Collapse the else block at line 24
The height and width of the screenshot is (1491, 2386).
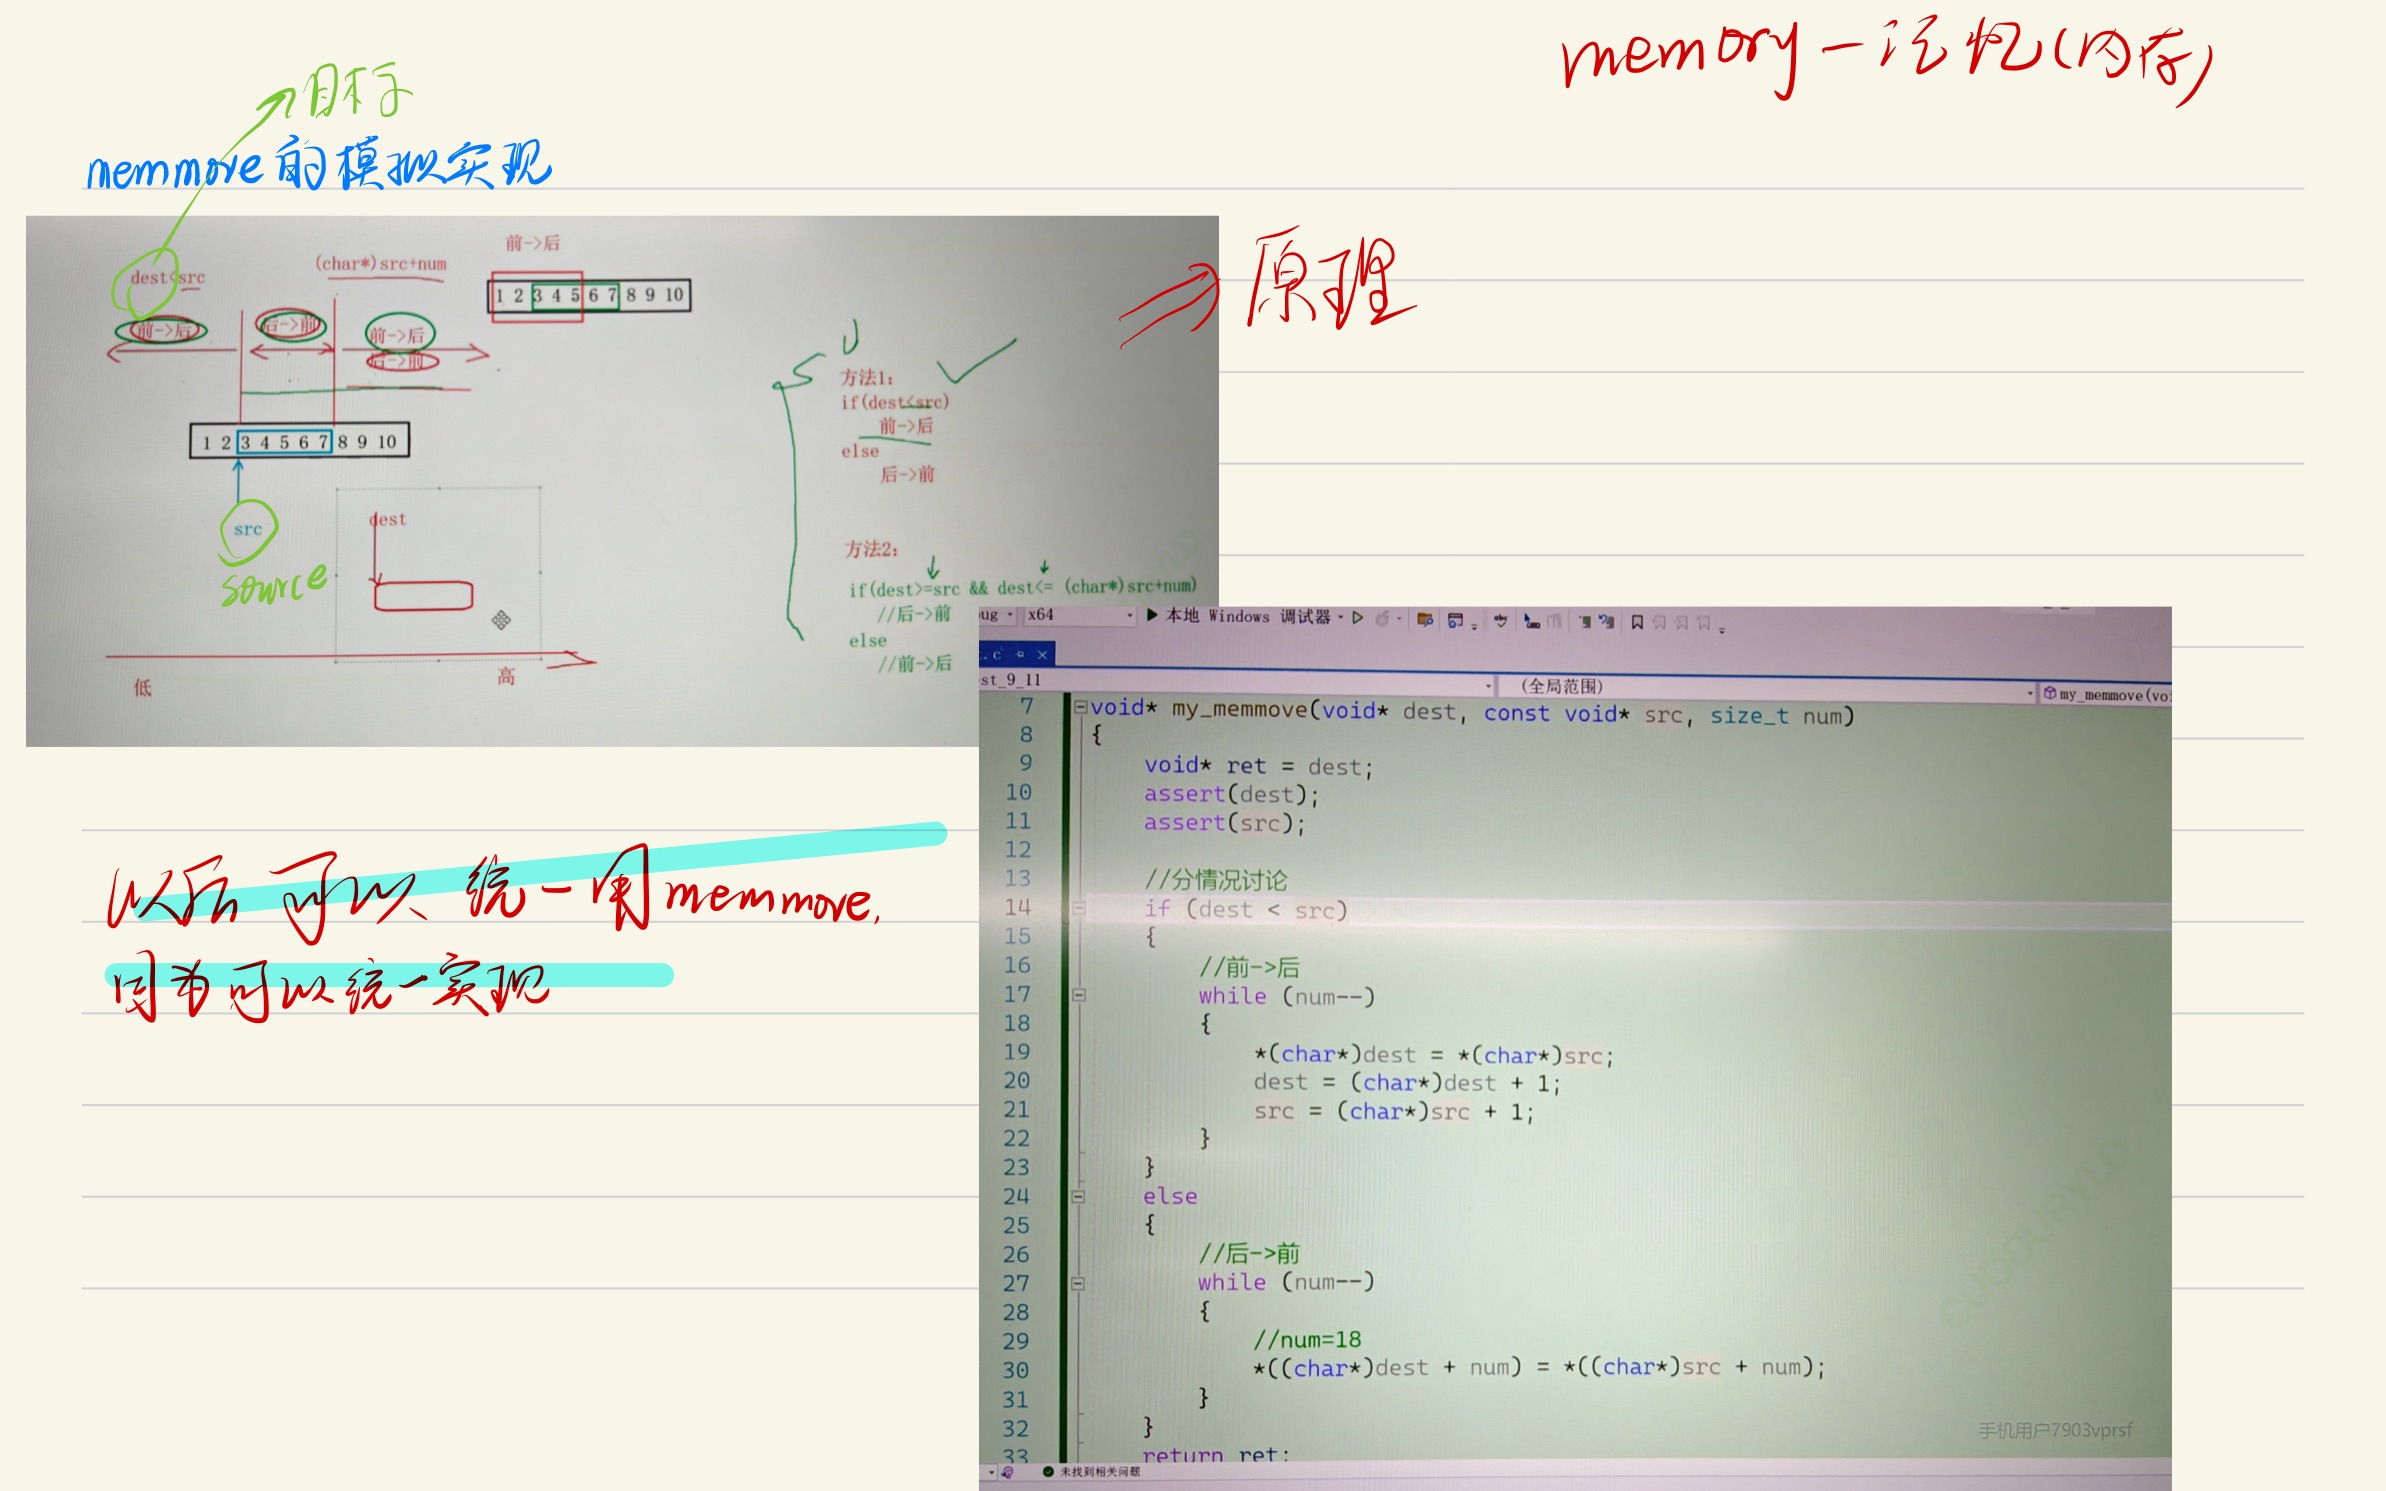[x=1078, y=1196]
